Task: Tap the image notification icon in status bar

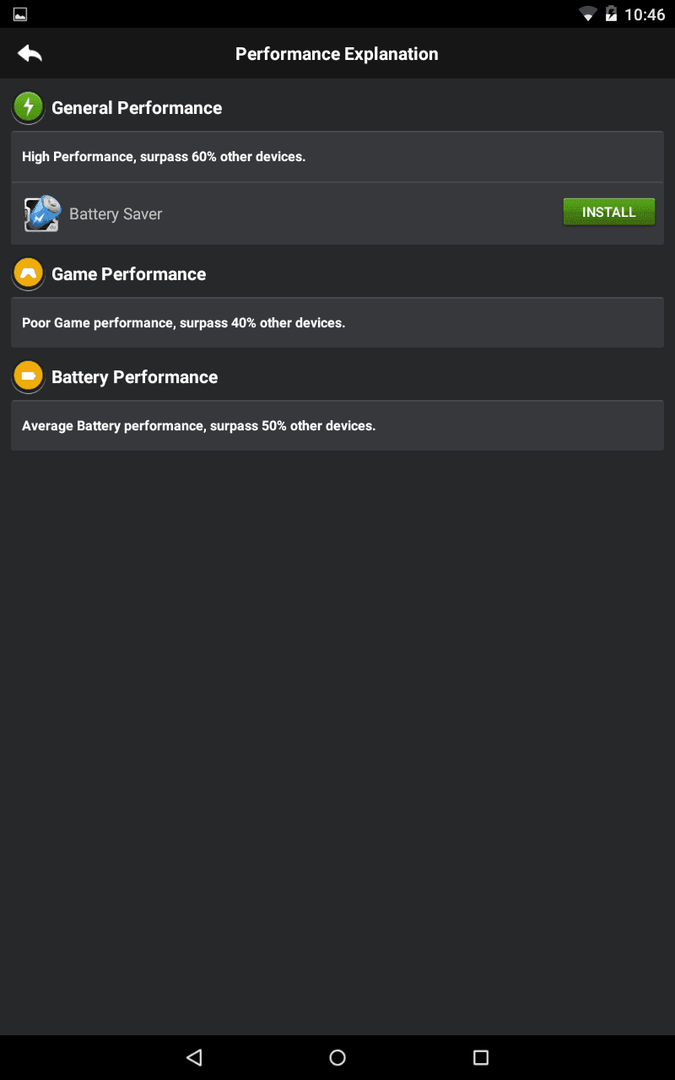Action: point(20,14)
